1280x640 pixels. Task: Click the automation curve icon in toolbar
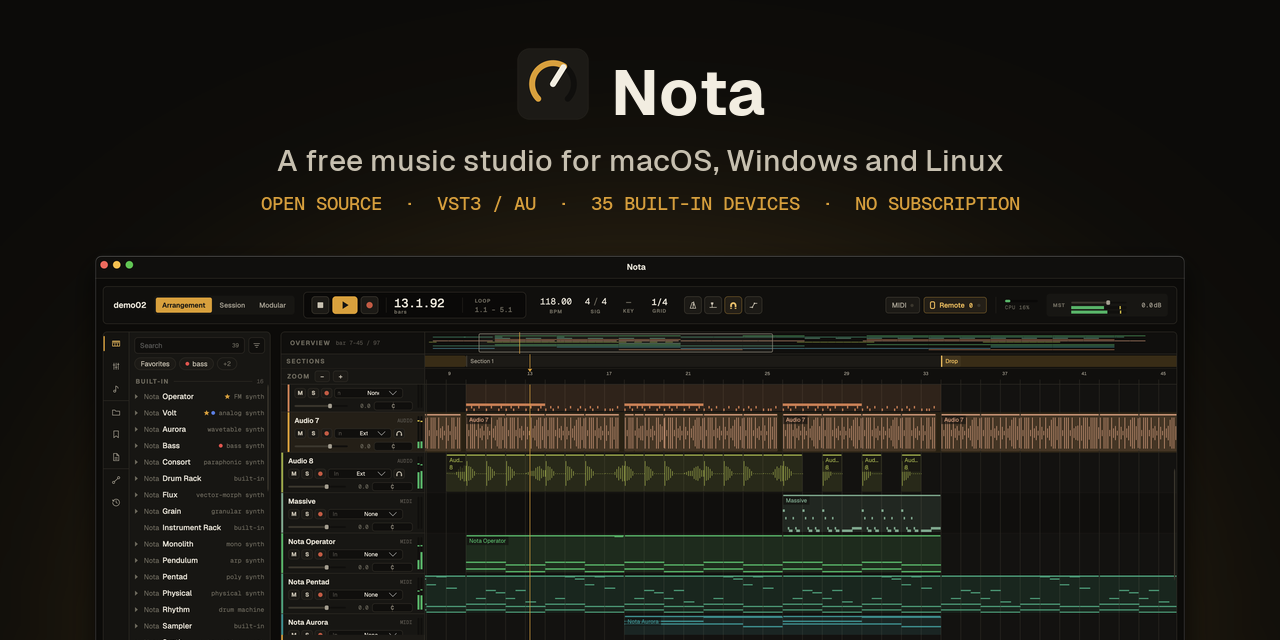click(x=753, y=305)
